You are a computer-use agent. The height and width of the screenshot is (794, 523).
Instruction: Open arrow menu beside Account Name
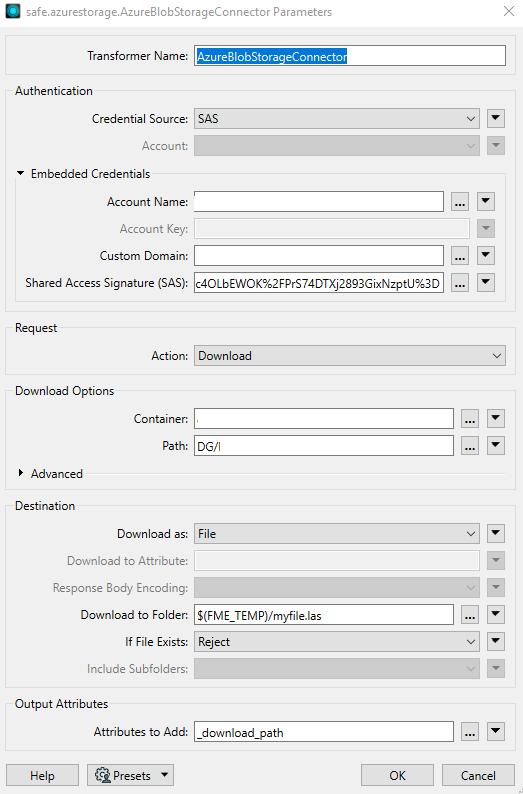click(x=486, y=202)
